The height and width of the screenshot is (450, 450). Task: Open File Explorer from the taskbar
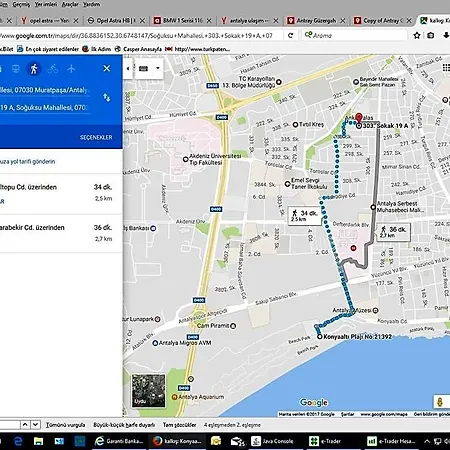coord(38,441)
